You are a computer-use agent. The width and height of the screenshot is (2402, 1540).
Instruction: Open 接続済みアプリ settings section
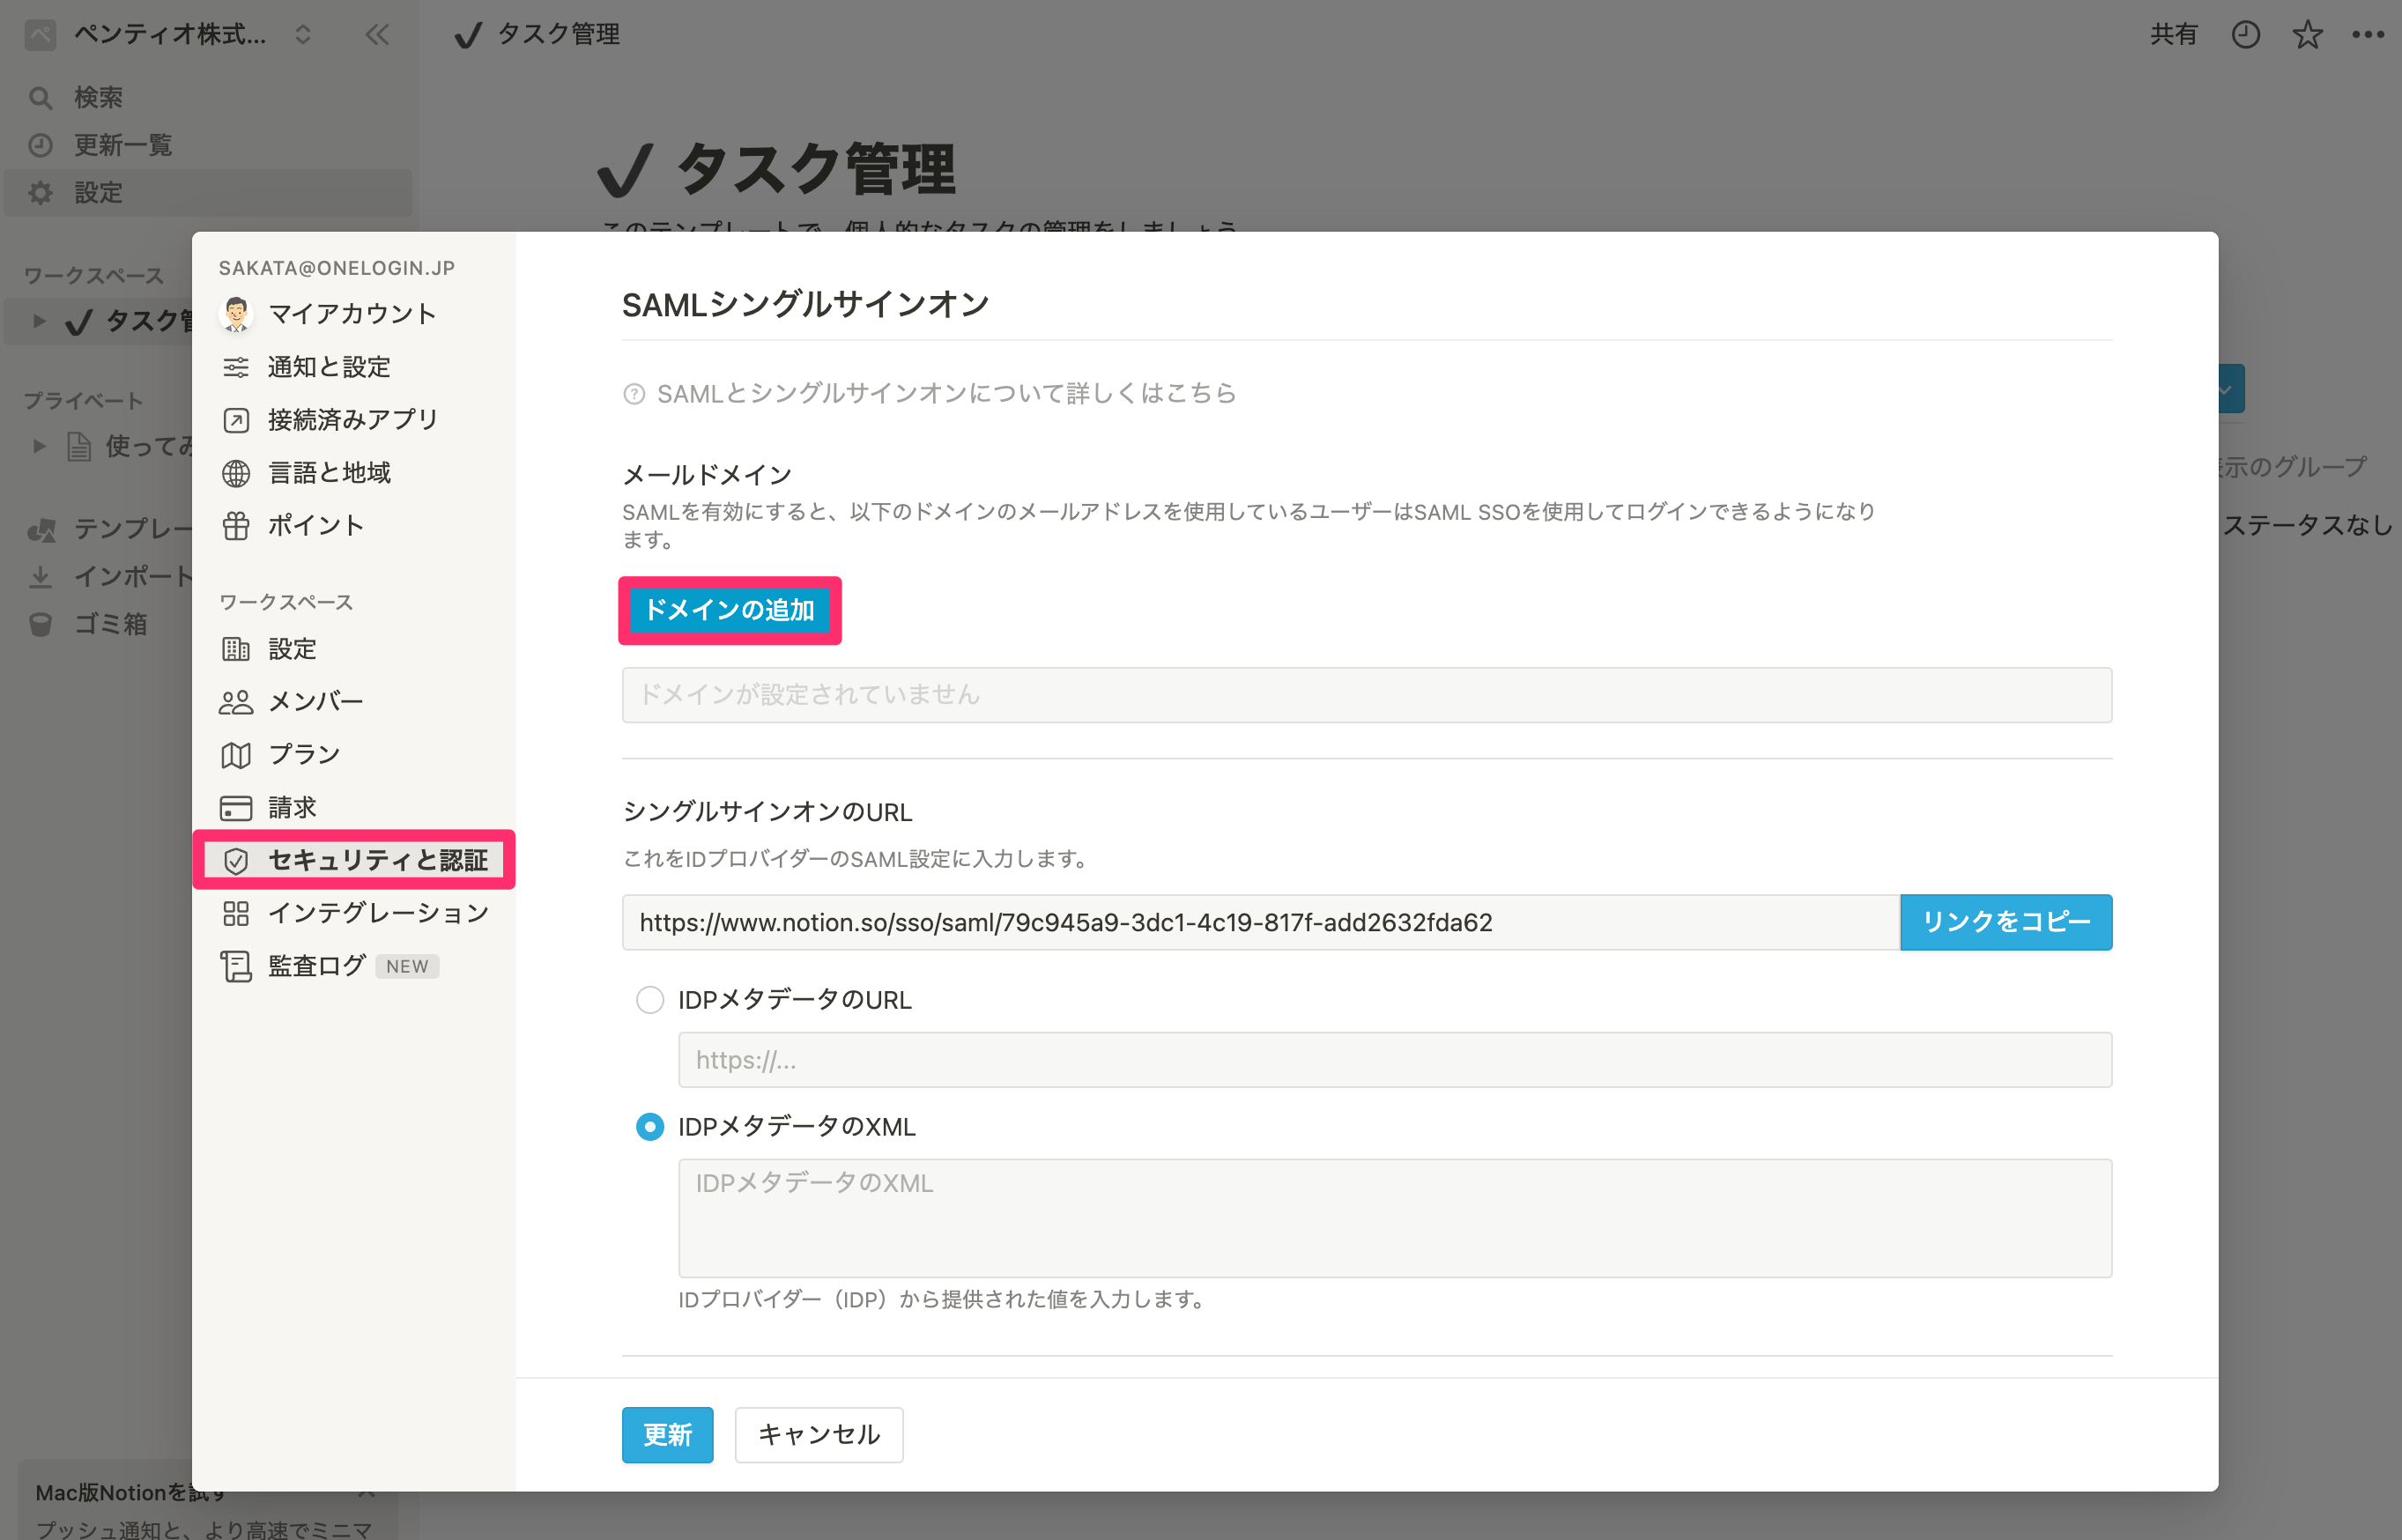point(354,420)
